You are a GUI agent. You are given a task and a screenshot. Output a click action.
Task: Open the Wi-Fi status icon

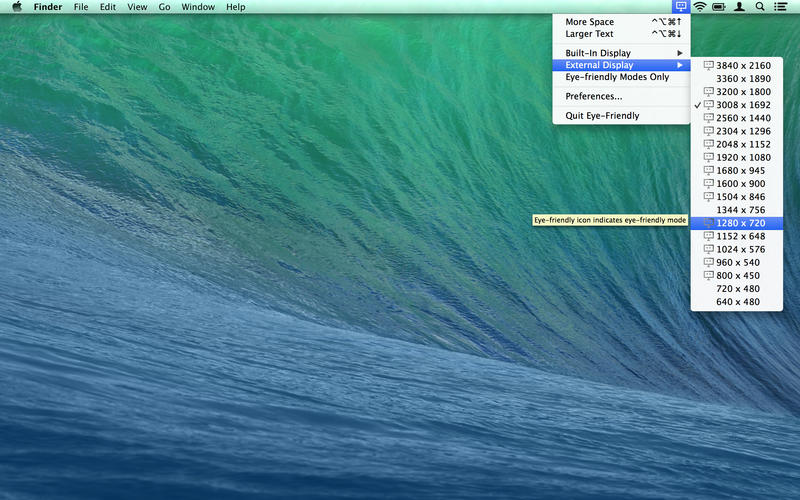(700, 7)
